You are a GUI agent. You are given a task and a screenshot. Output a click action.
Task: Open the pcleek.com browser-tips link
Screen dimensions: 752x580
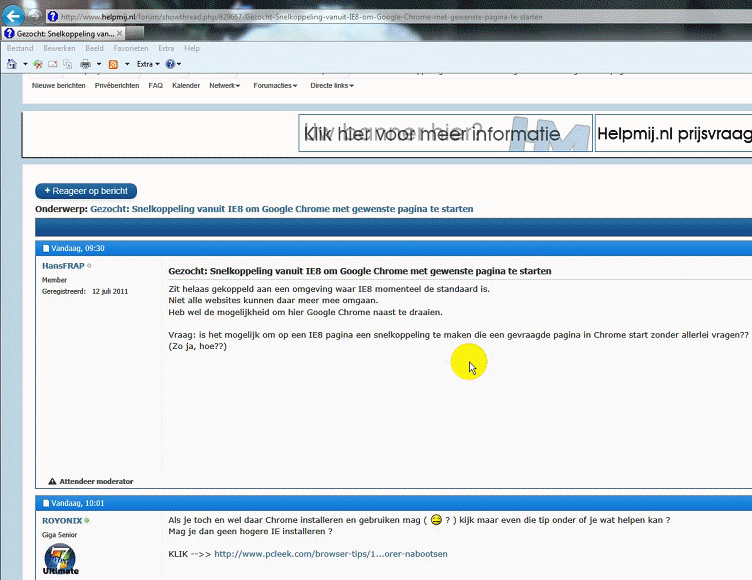pyautogui.click(x=330, y=554)
